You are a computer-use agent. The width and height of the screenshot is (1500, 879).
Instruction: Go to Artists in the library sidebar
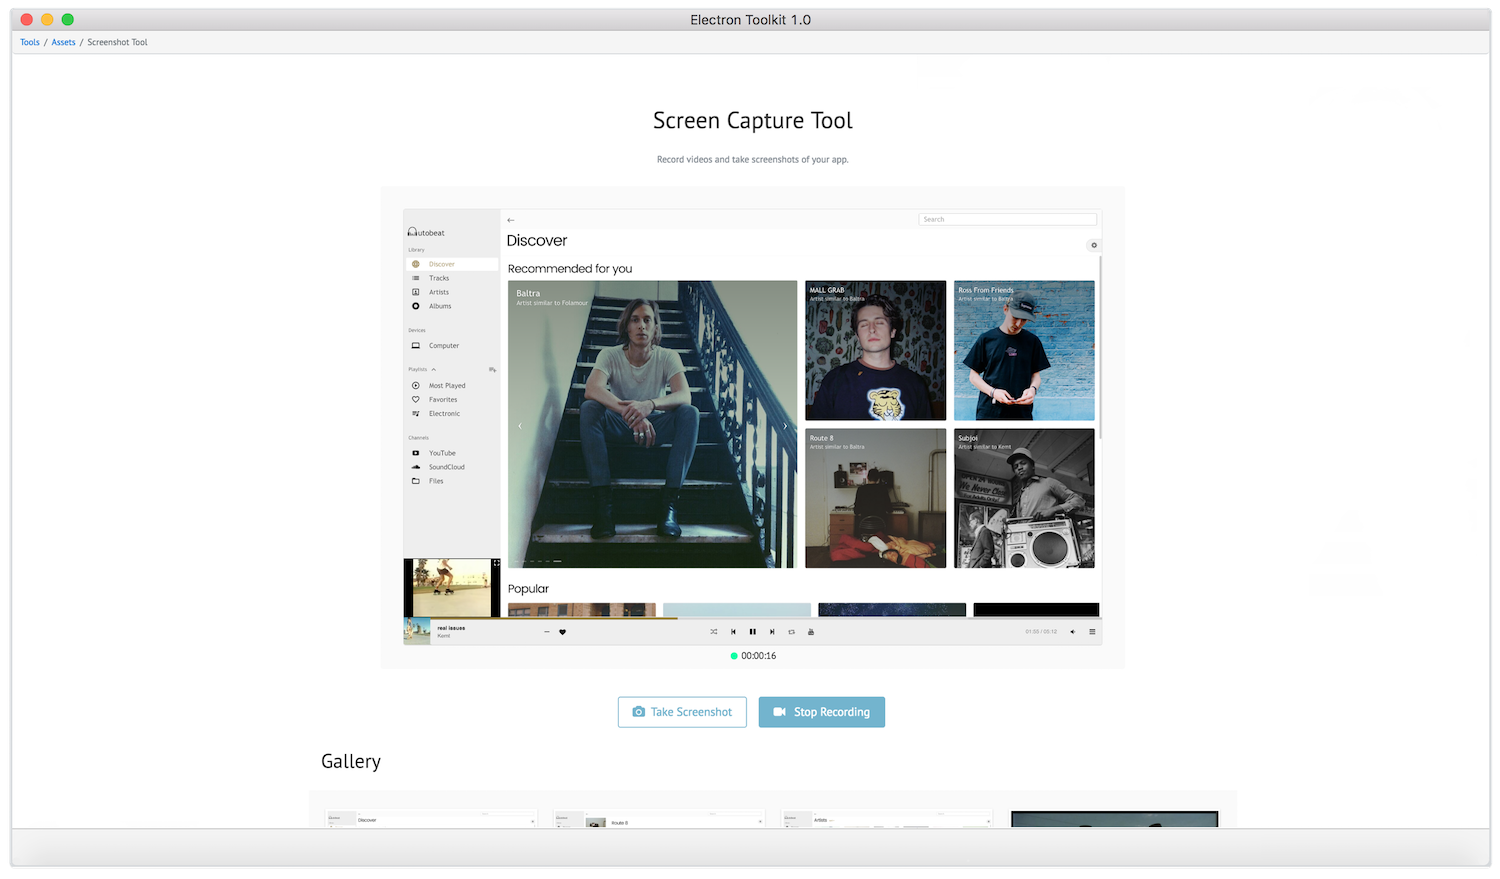click(439, 292)
